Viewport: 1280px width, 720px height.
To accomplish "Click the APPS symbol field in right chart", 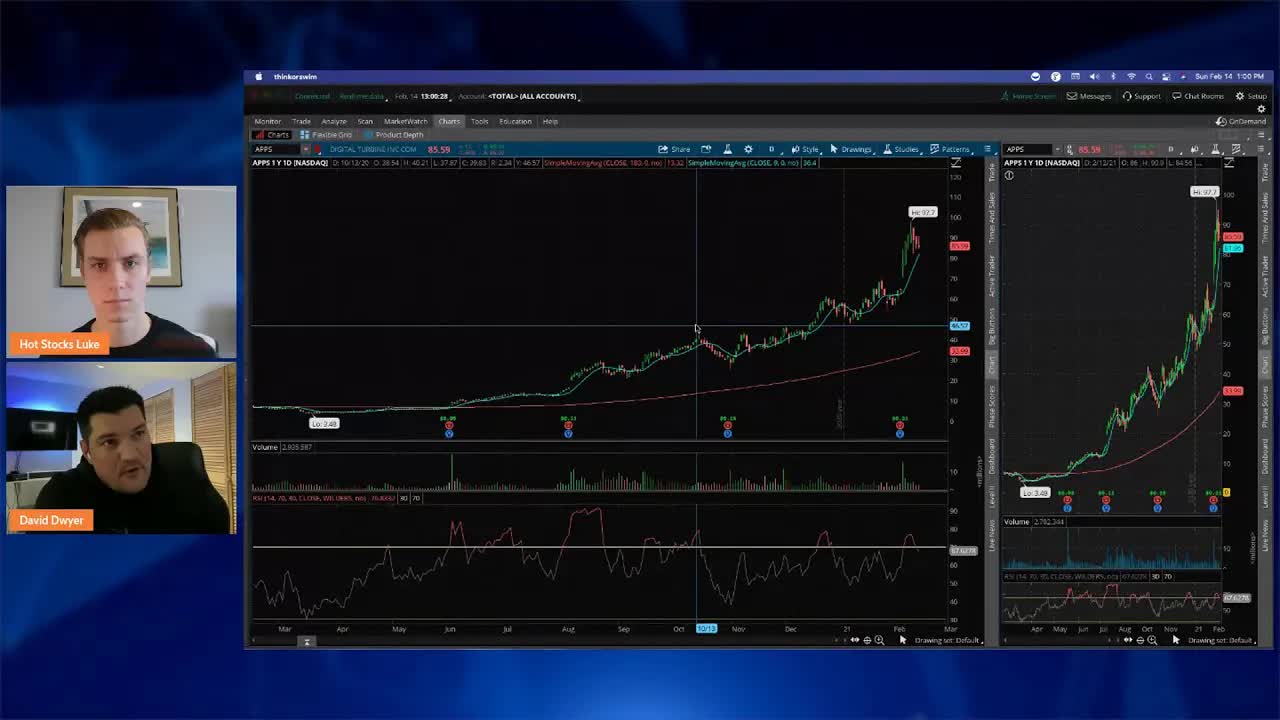I will [1030, 149].
